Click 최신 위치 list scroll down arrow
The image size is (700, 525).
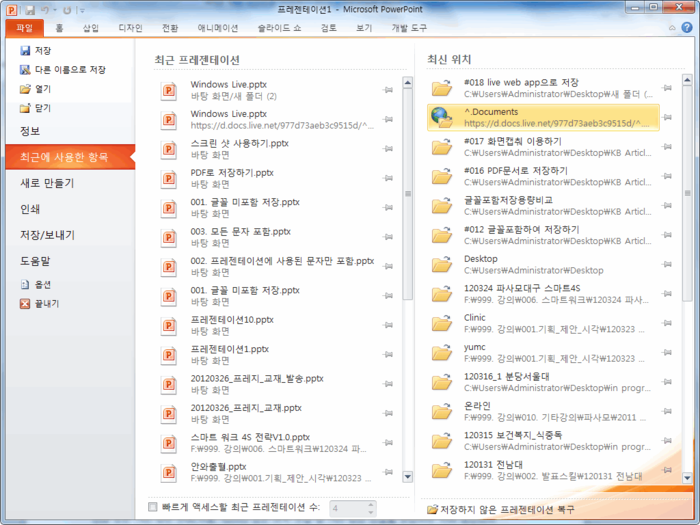pos(687,478)
